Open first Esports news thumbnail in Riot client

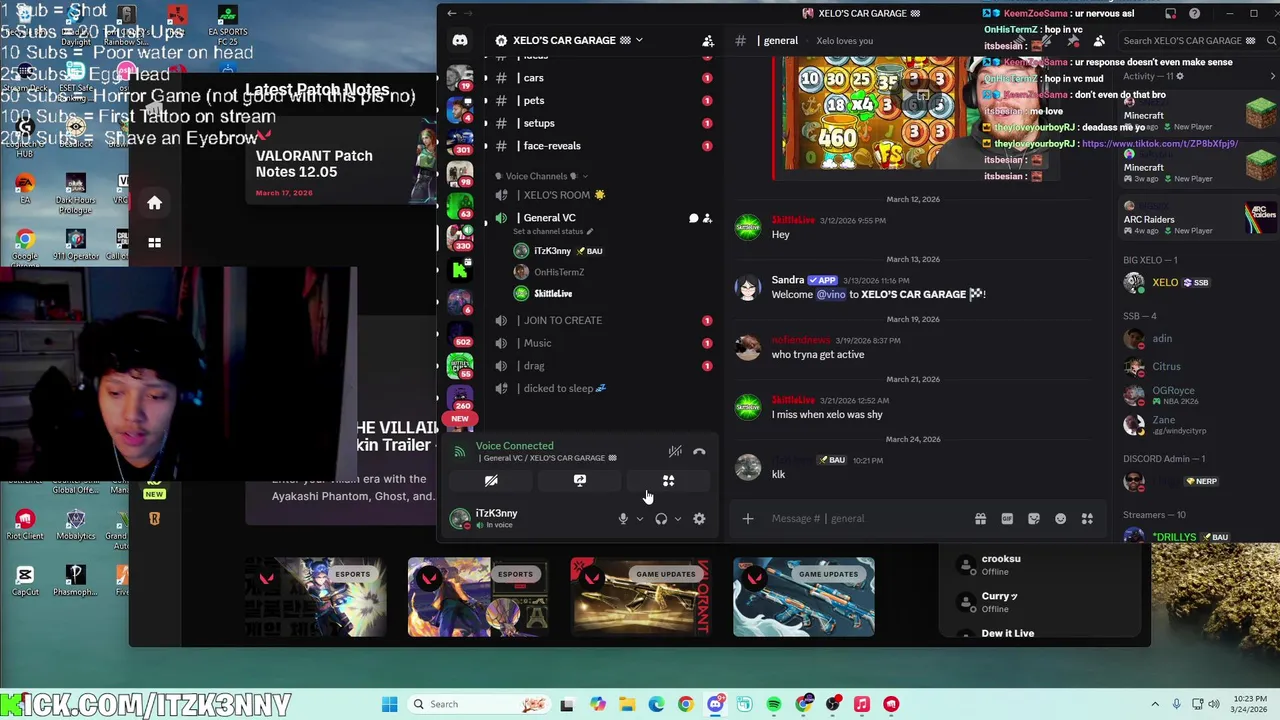pos(316,597)
